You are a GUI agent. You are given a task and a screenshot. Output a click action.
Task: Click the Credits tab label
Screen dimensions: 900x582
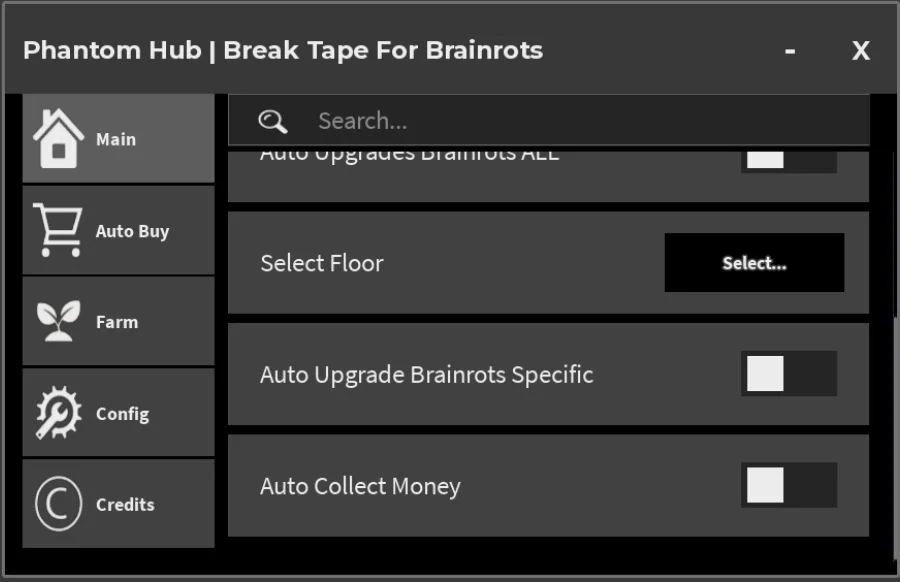[125, 505]
